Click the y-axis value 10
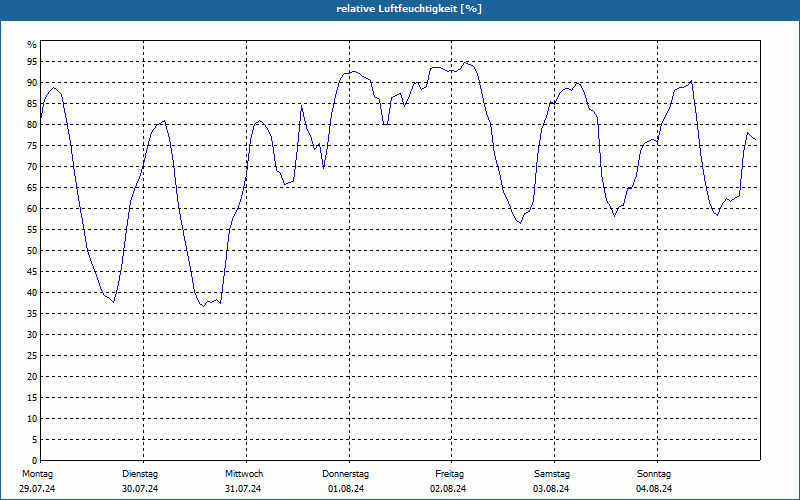The height and width of the screenshot is (500, 800). (x=32, y=418)
